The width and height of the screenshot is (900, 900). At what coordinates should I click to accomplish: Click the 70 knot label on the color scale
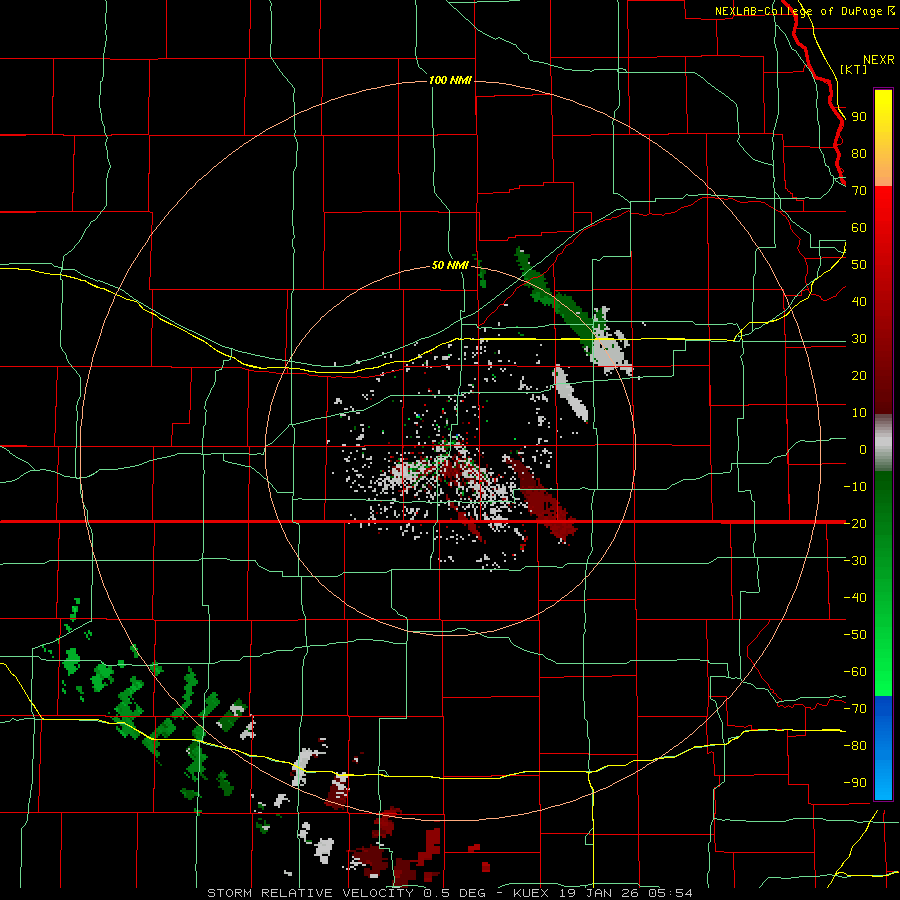(859, 191)
